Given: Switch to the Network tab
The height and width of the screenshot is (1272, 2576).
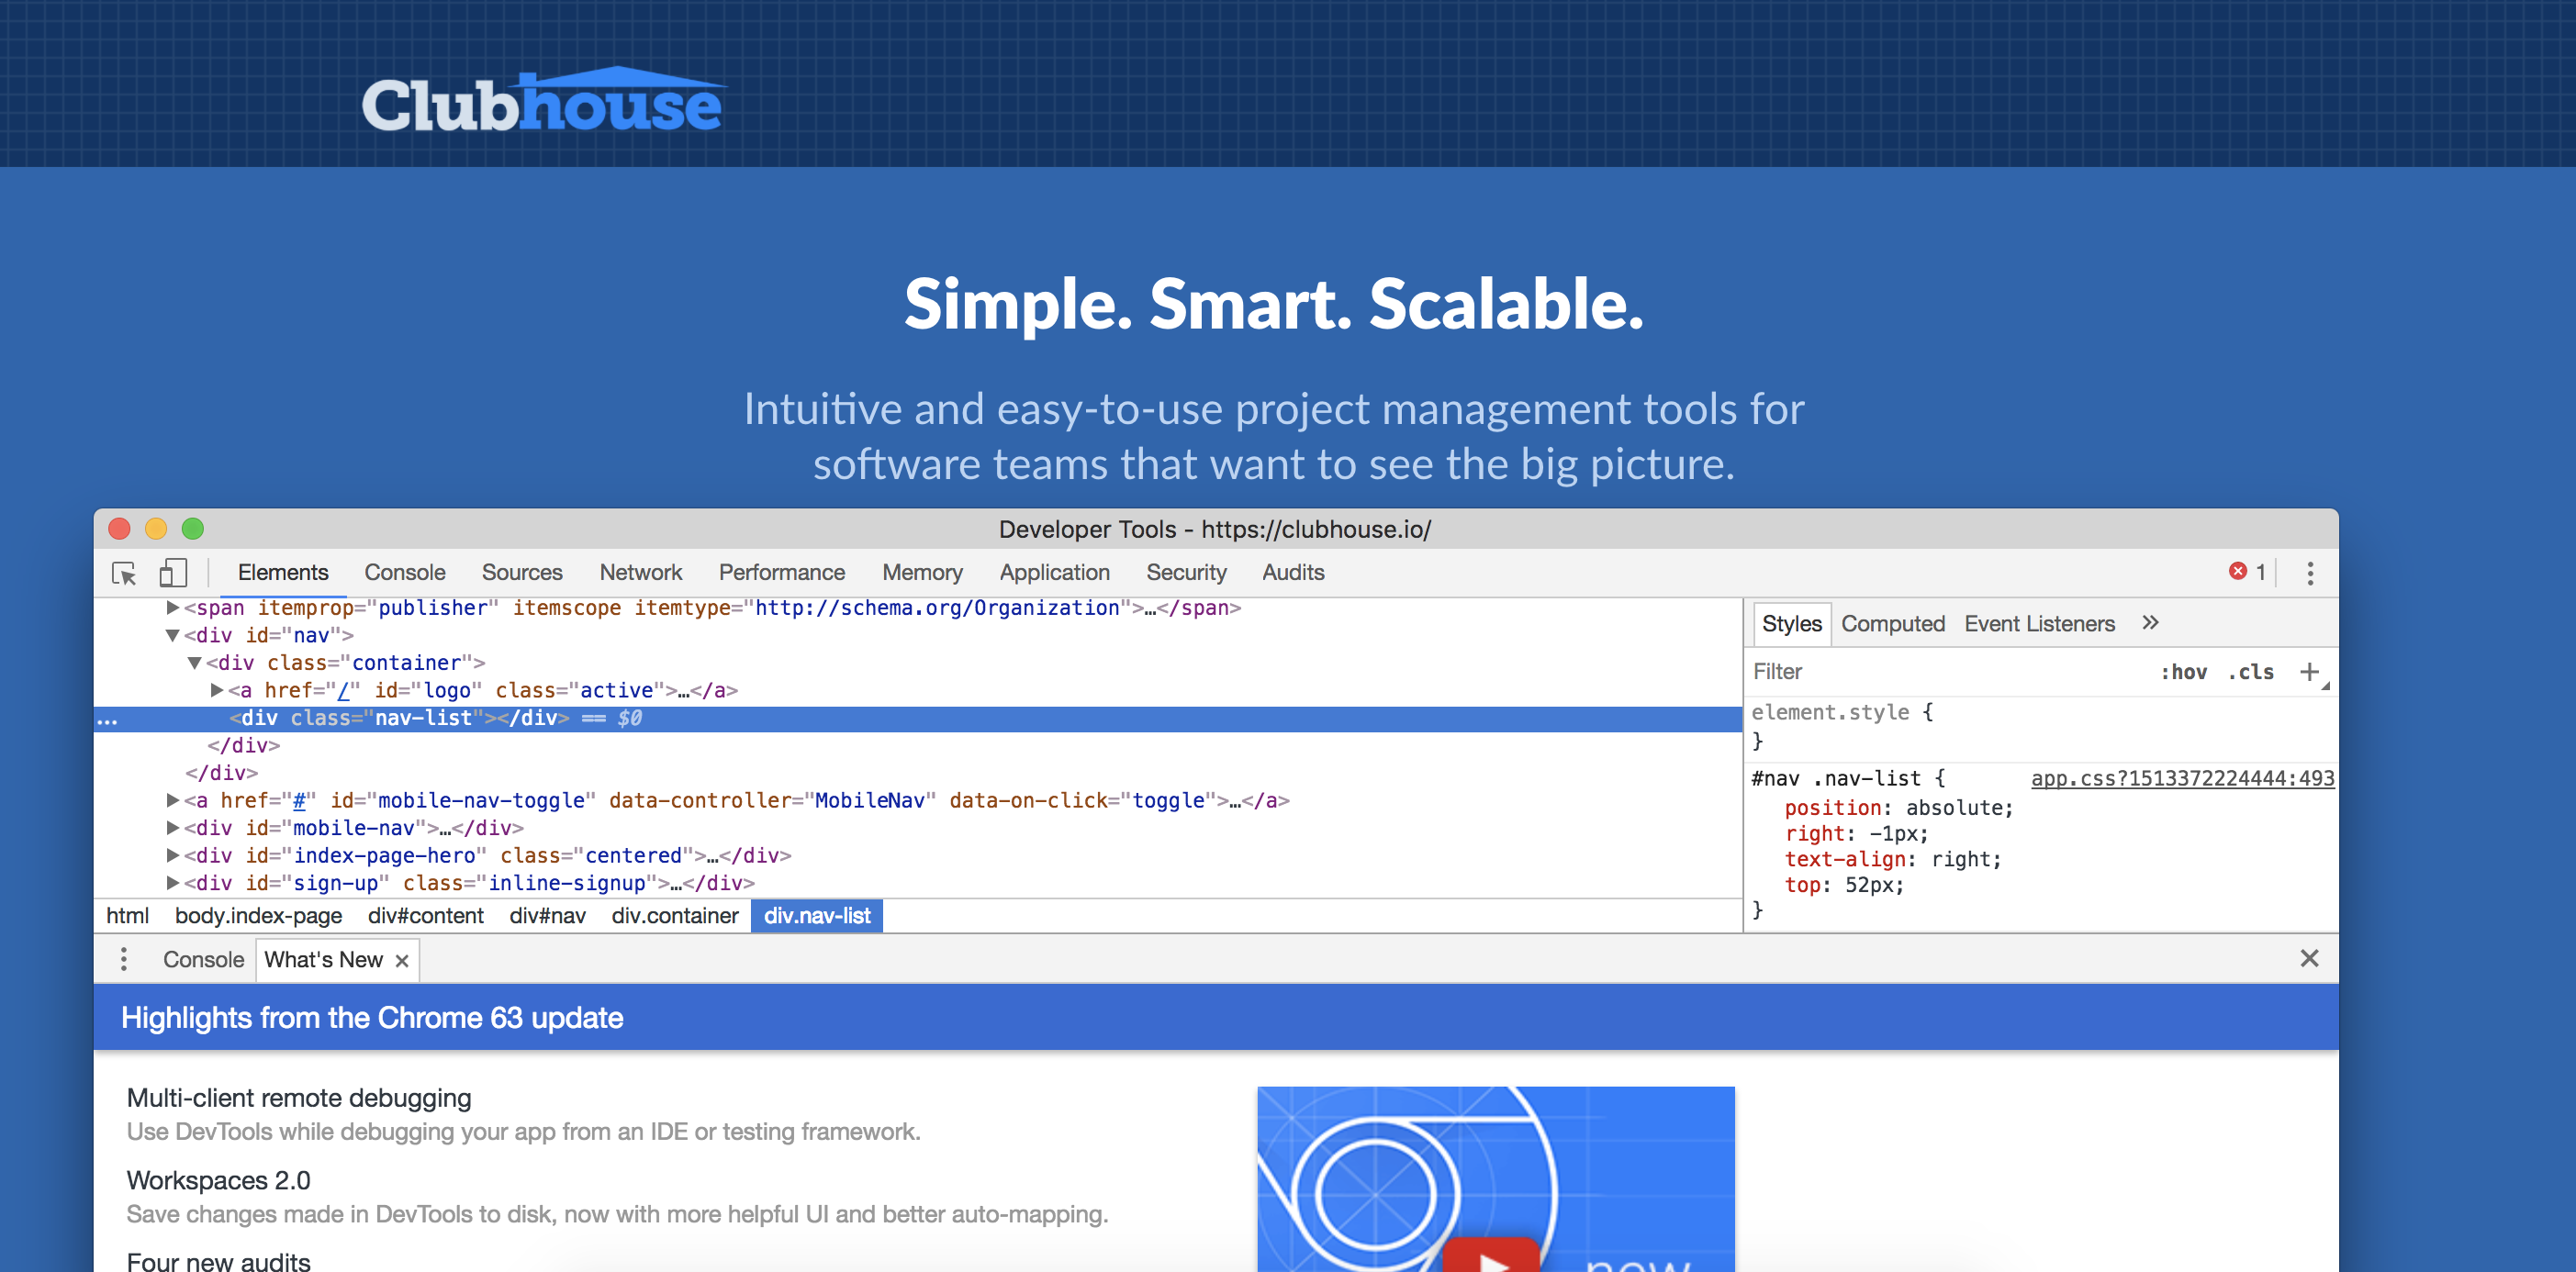Looking at the screenshot, I should tap(640, 573).
